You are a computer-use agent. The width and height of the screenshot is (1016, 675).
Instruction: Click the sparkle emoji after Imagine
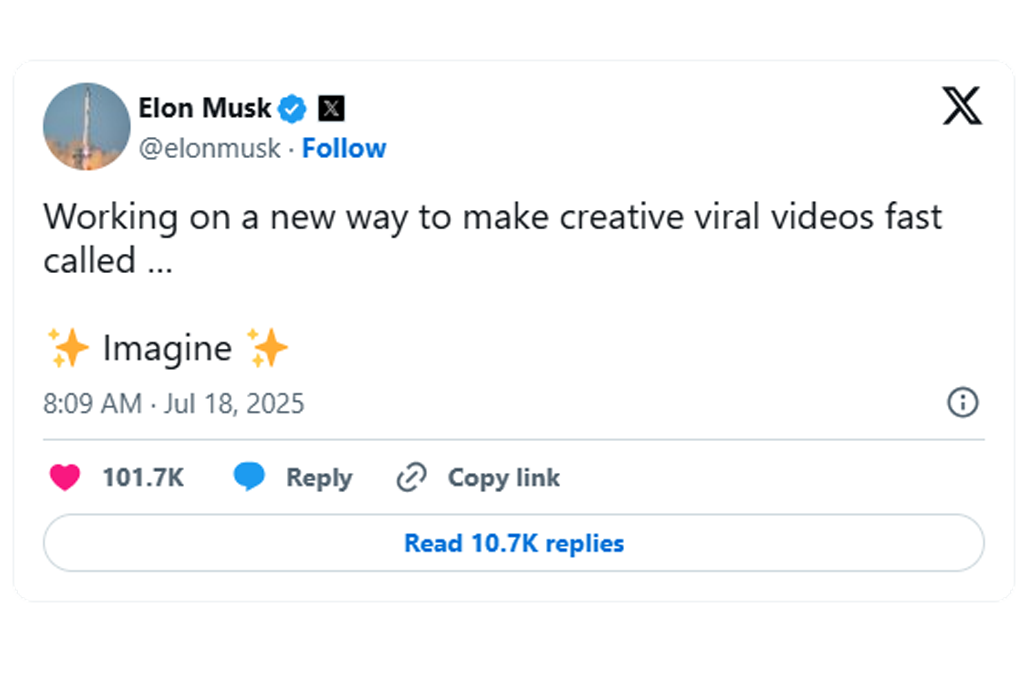point(267,348)
